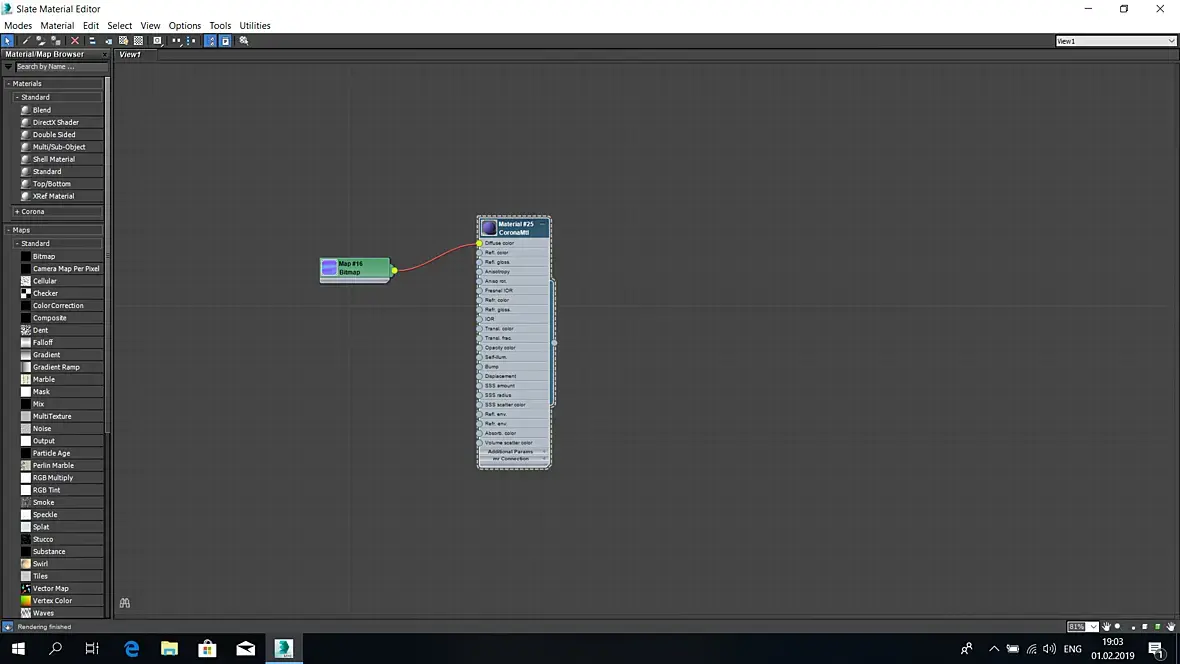Screen dimensions: 1180x664
Task: Click Lay Out Children icon
Action: coord(191,41)
